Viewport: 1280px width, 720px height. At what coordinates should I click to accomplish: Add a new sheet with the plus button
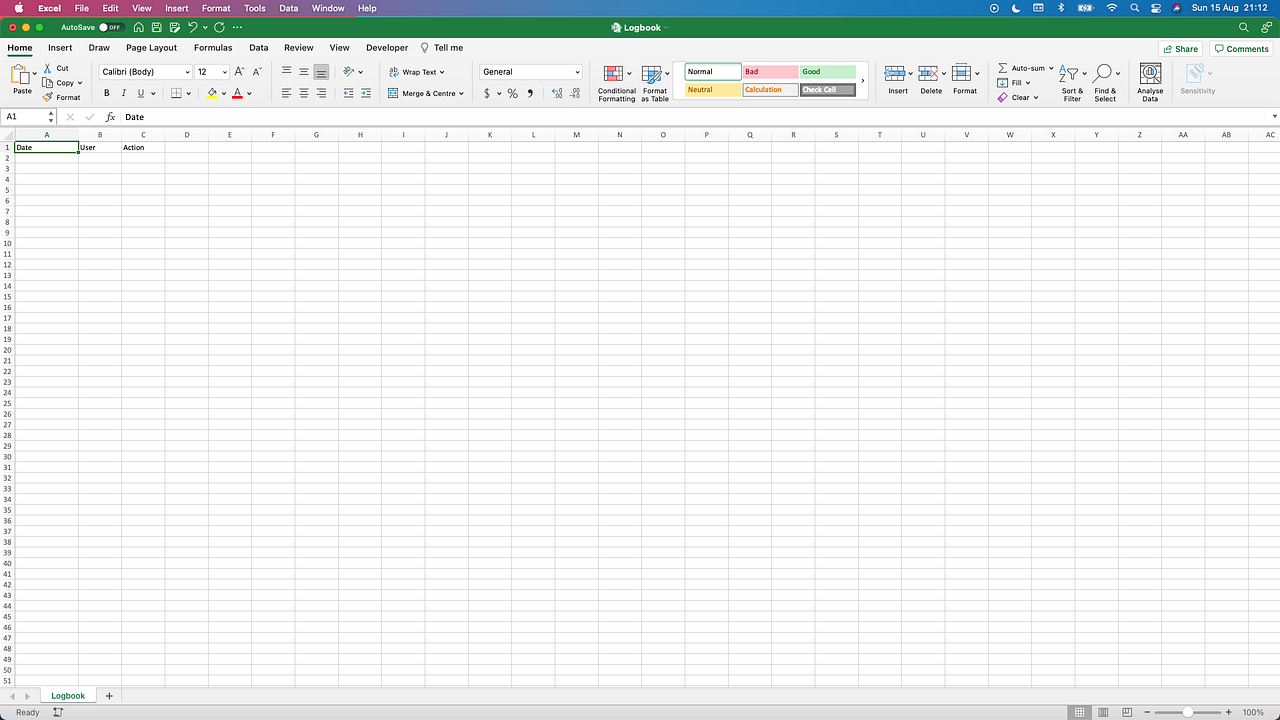pos(109,695)
